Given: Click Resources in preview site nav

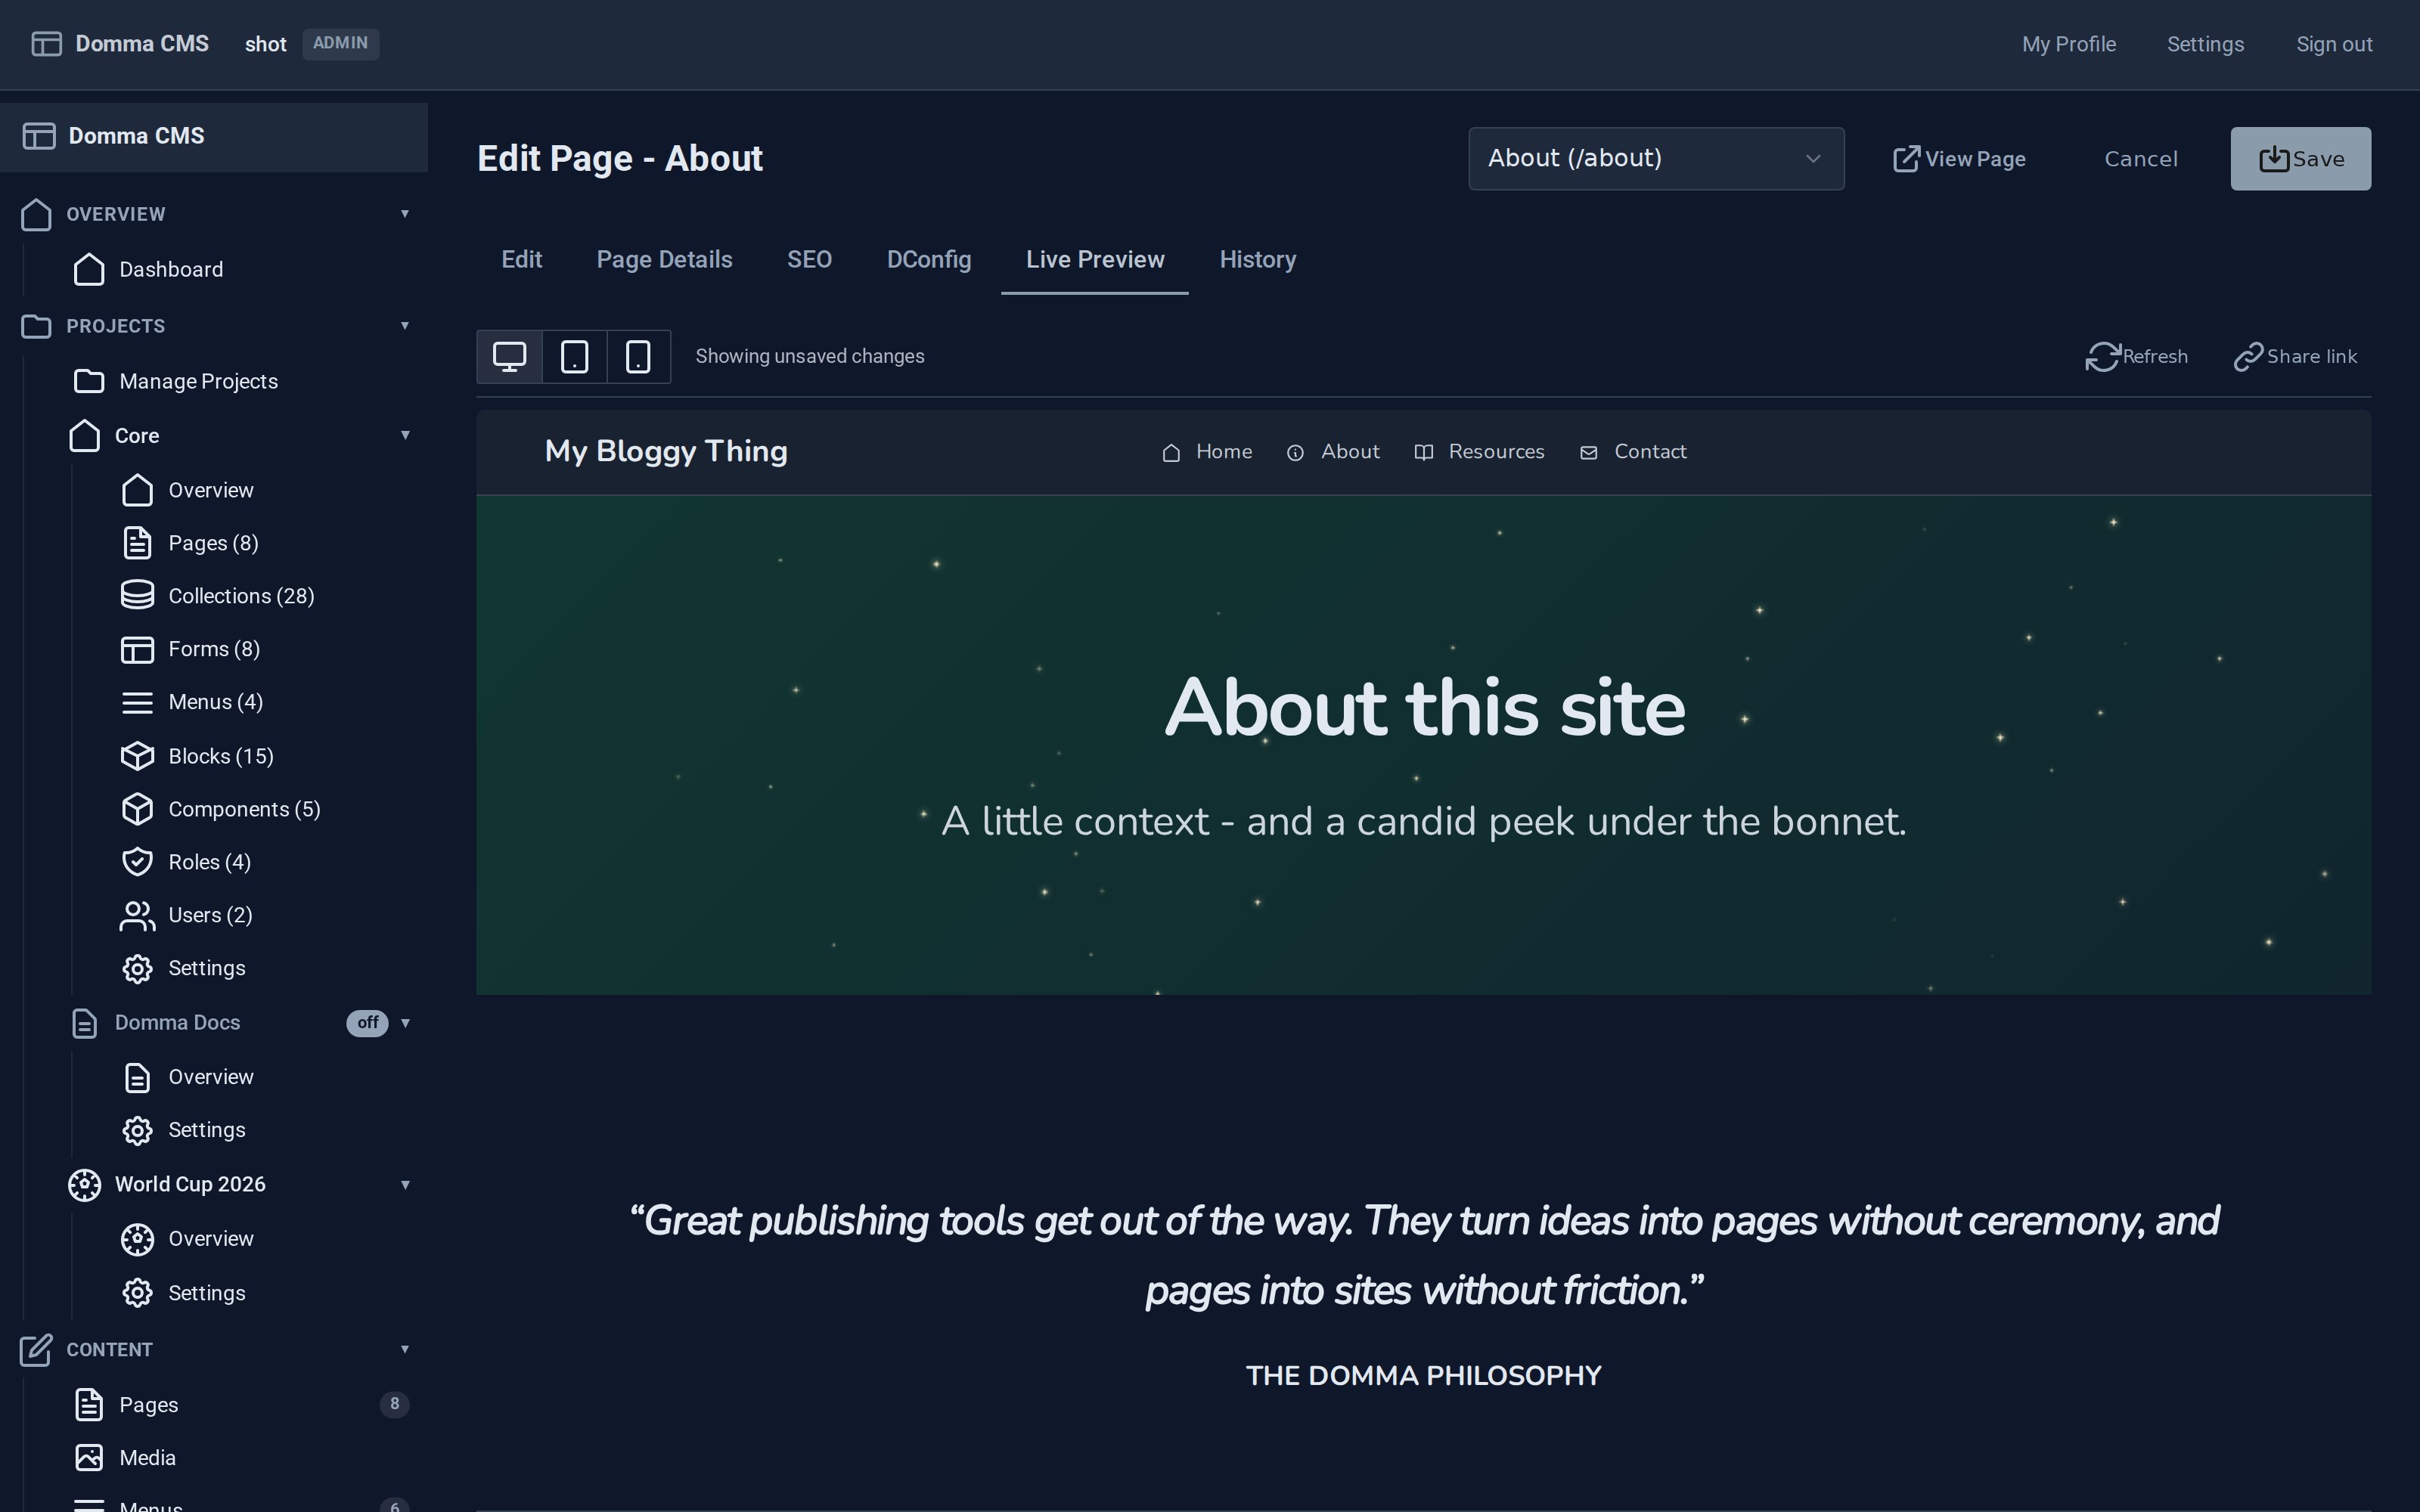Looking at the screenshot, I should pyautogui.click(x=1479, y=452).
